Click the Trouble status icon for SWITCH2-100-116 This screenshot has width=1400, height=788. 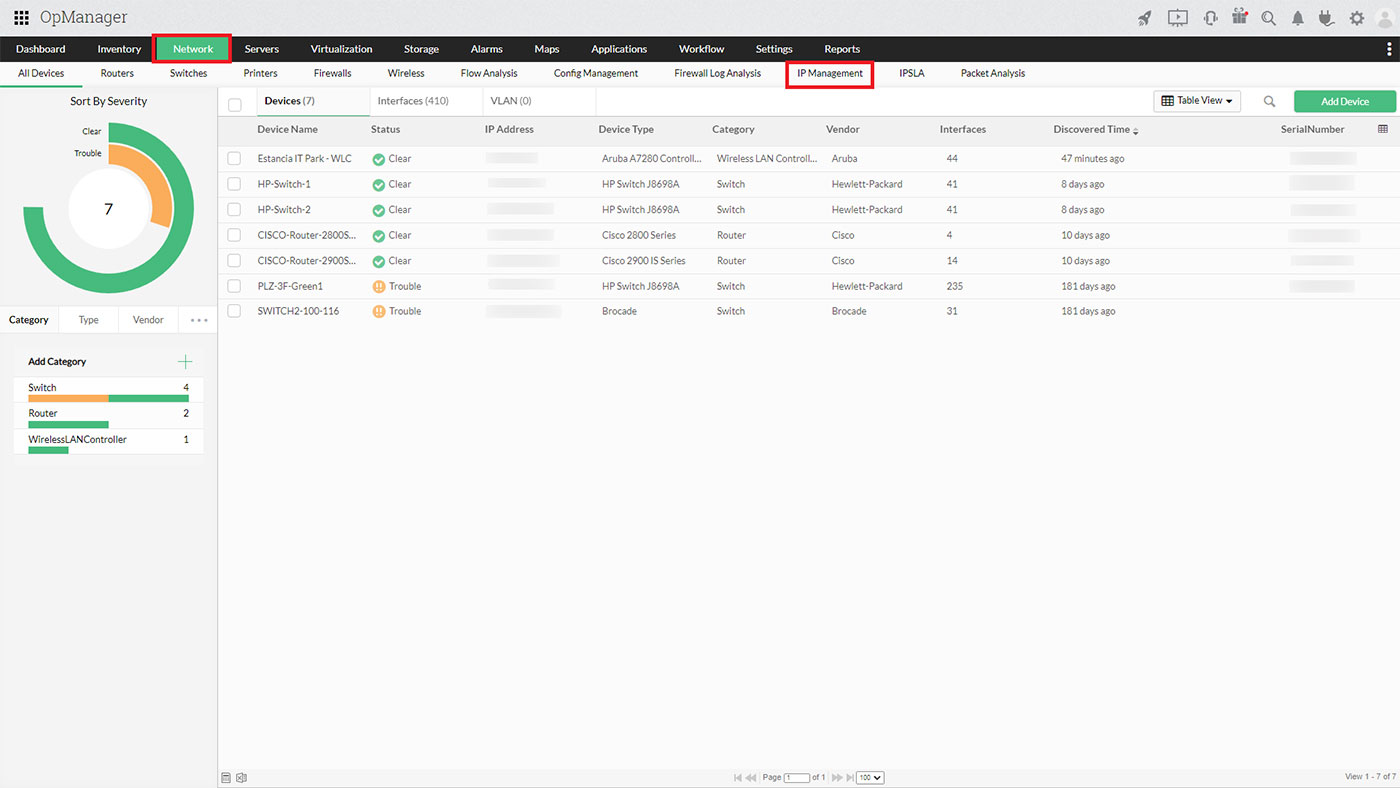(x=378, y=312)
